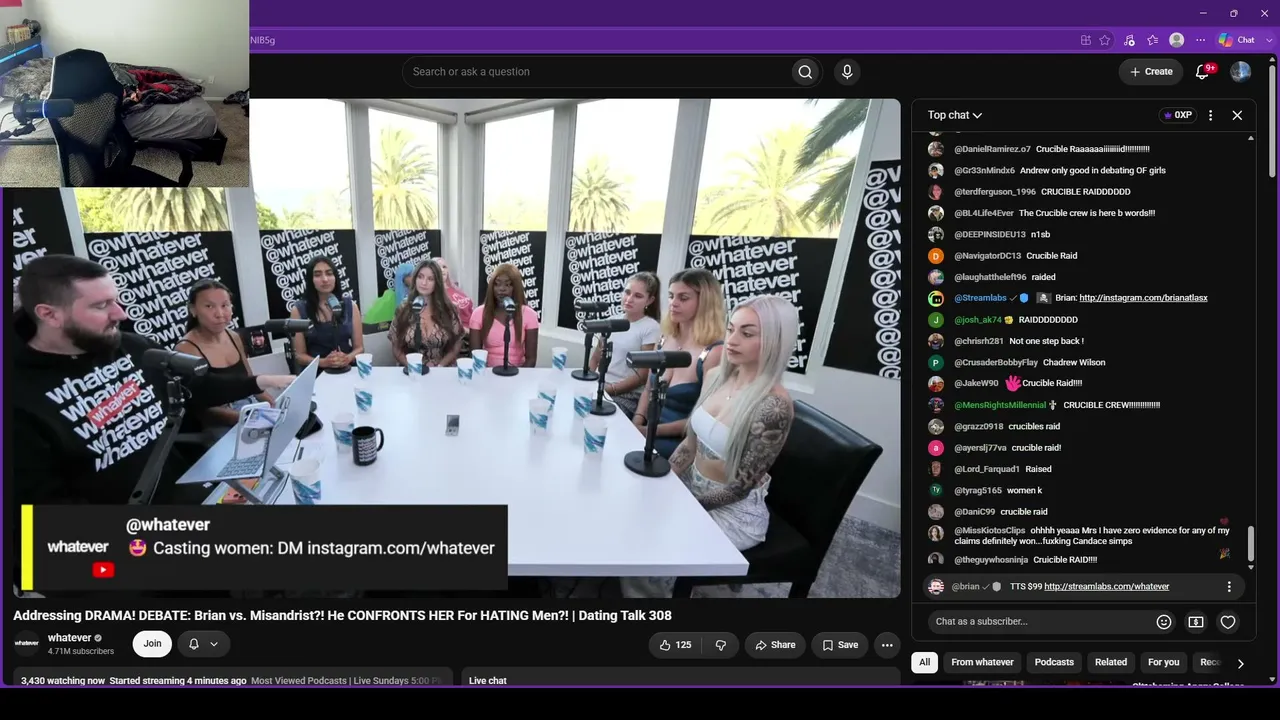
Task: Like the video with thumbs up
Action: point(676,645)
